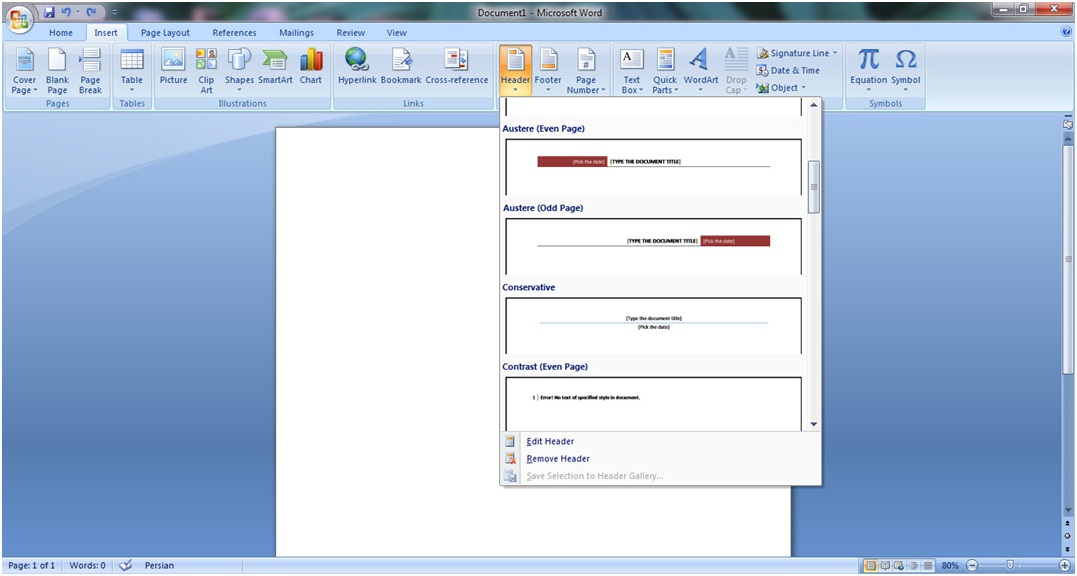
Task: Click the header gallery scroll up arrow
Action: tap(814, 105)
